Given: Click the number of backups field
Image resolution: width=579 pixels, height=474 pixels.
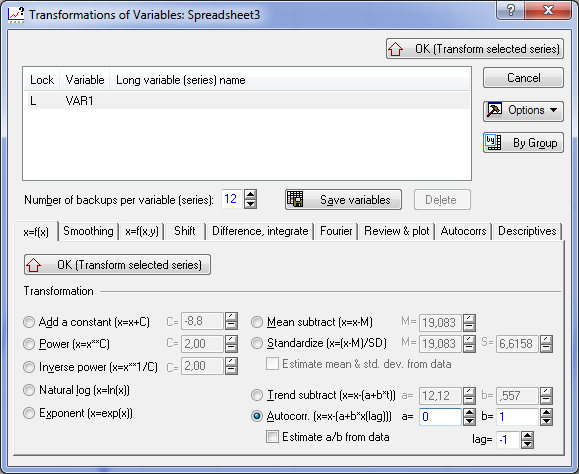Looking at the screenshot, I should pos(232,199).
